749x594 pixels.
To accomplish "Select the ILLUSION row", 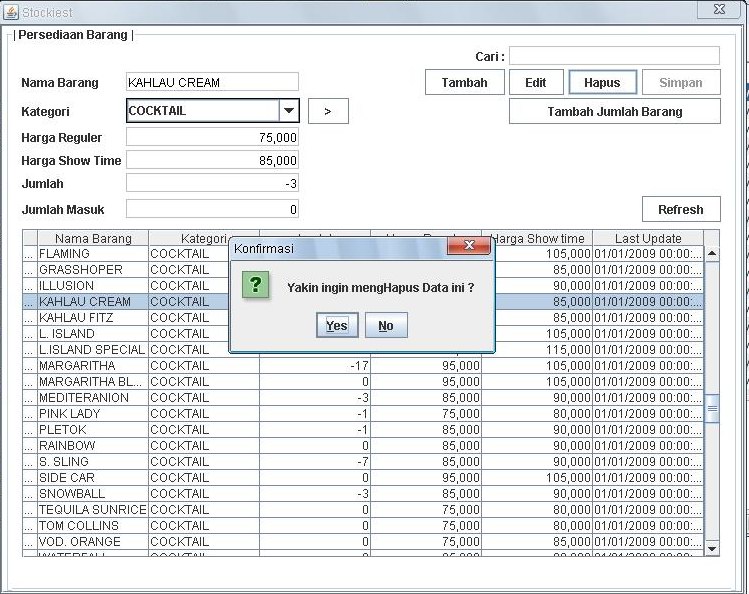I will (x=363, y=286).
